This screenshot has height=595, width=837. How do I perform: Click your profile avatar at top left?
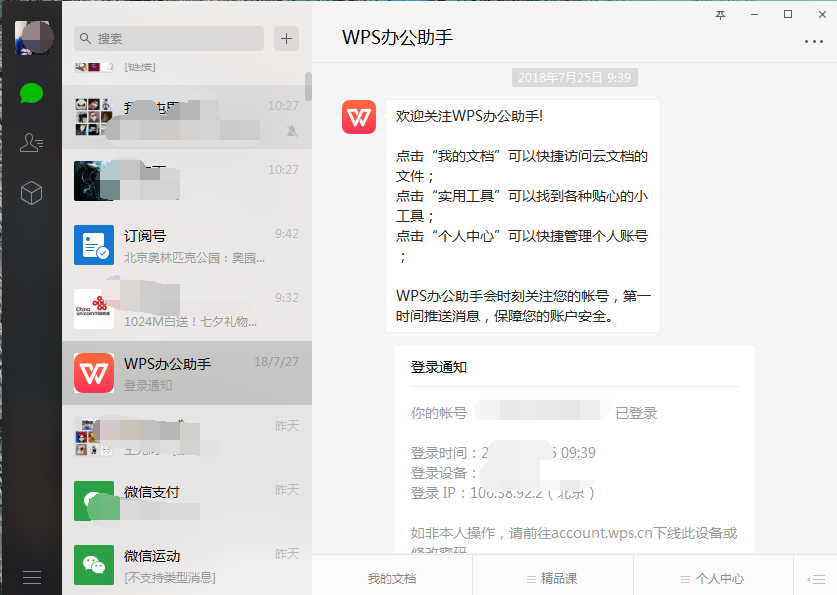[31, 37]
